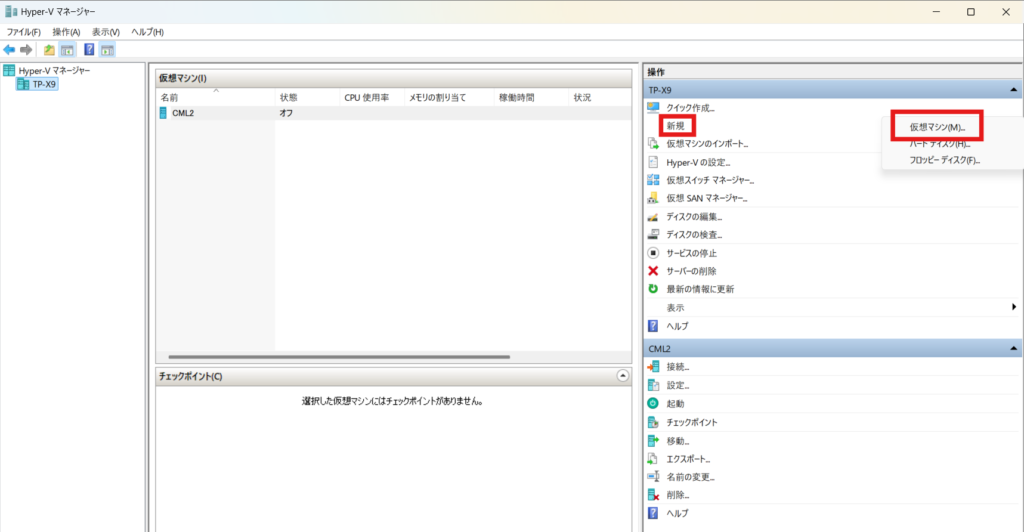Click the green 起動 start icon

point(653,403)
